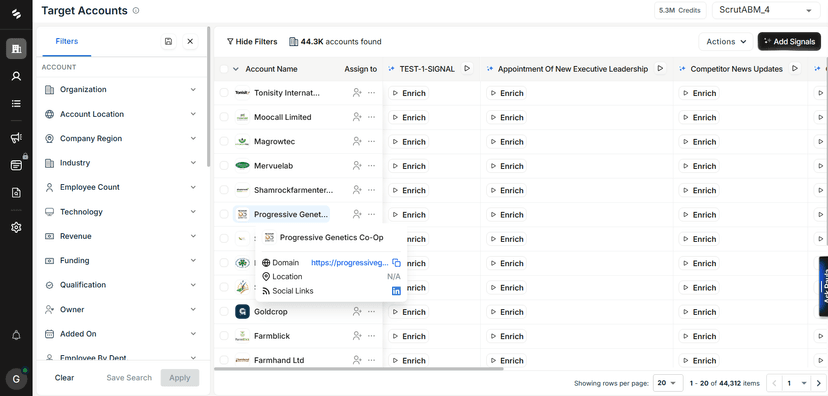Open the document search icon in sidebar
This screenshot has width=828, height=396.
[16, 193]
